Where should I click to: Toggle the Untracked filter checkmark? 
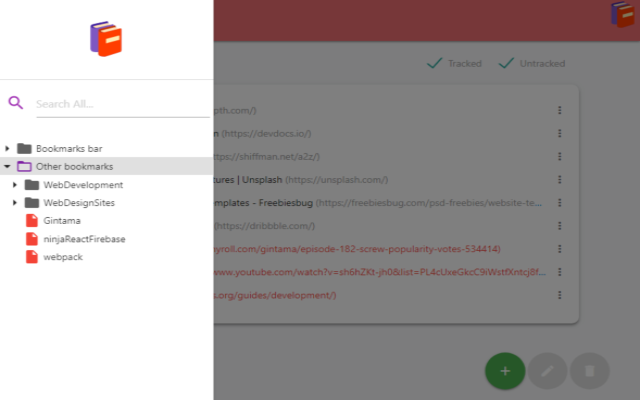click(506, 63)
